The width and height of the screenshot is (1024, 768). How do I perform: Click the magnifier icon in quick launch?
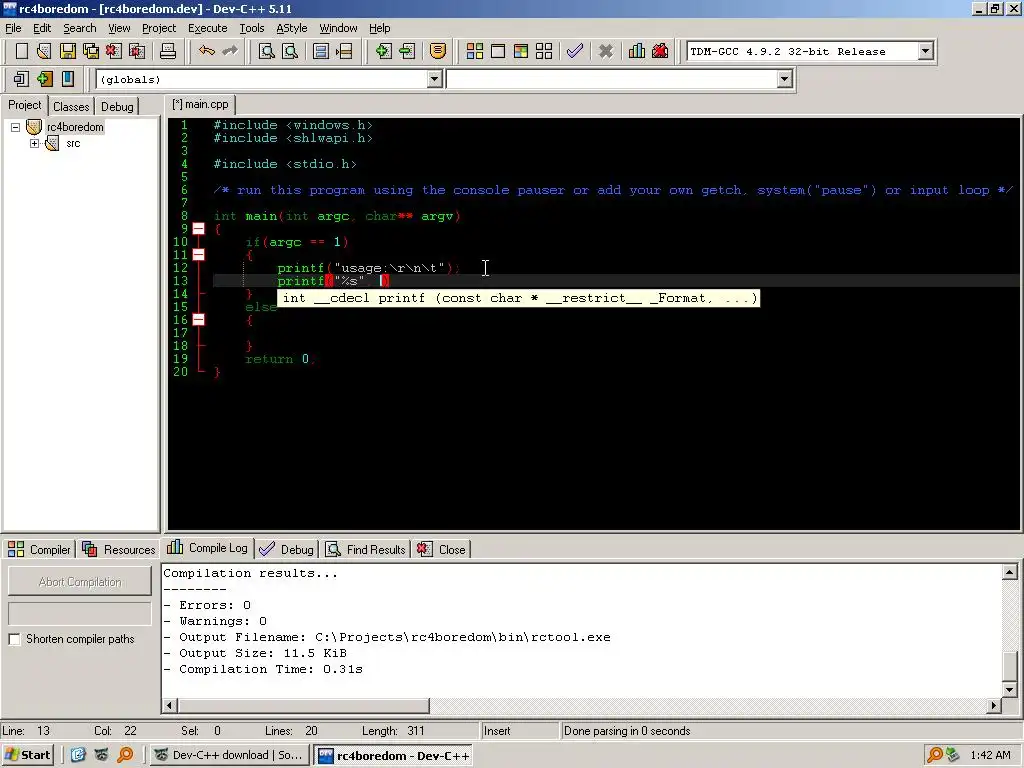tap(125, 755)
